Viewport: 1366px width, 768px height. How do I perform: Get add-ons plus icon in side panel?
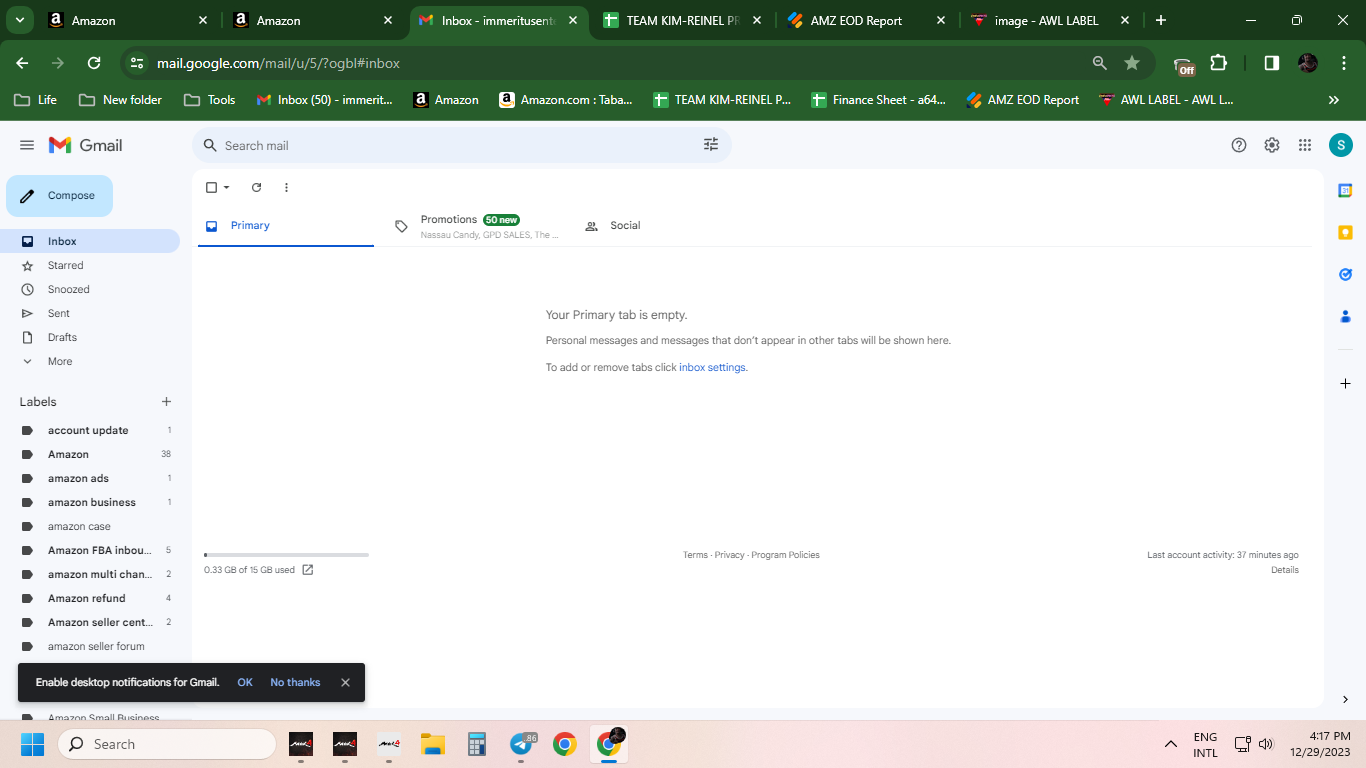point(1345,383)
